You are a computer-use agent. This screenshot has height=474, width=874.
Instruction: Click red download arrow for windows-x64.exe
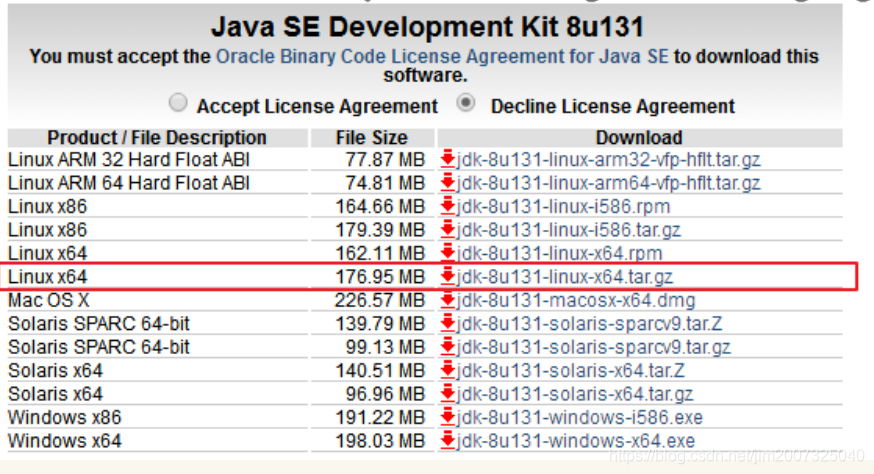tap(448, 440)
